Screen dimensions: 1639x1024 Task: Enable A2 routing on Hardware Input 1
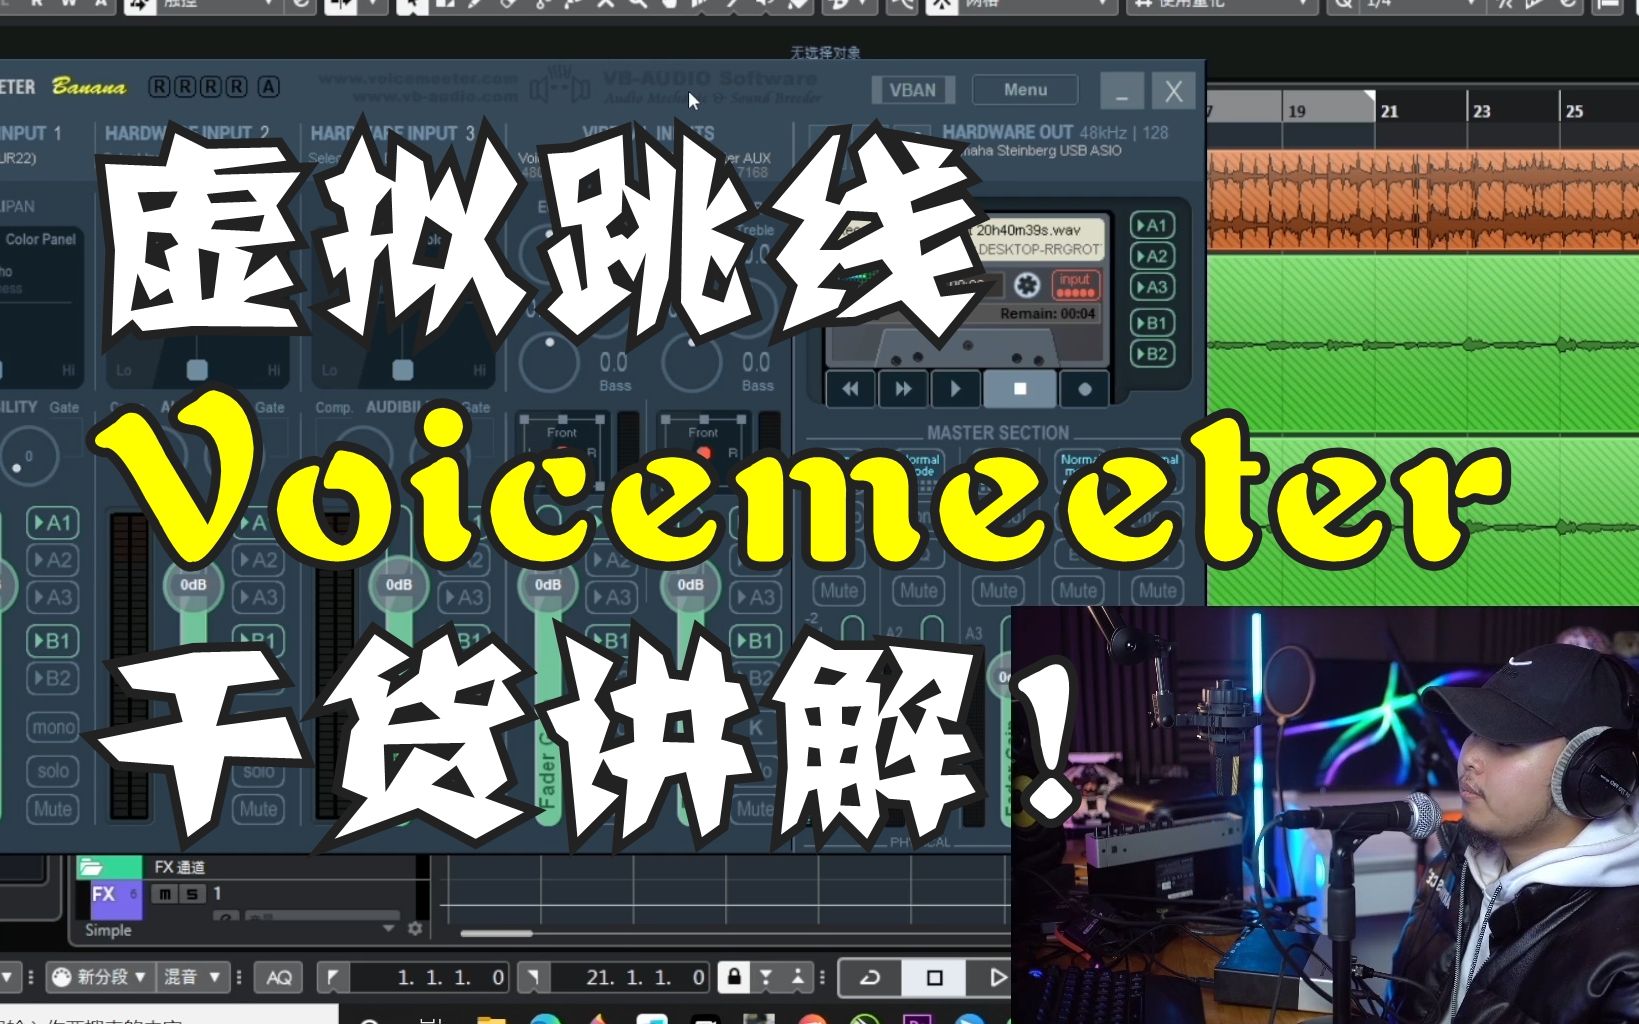(53, 560)
